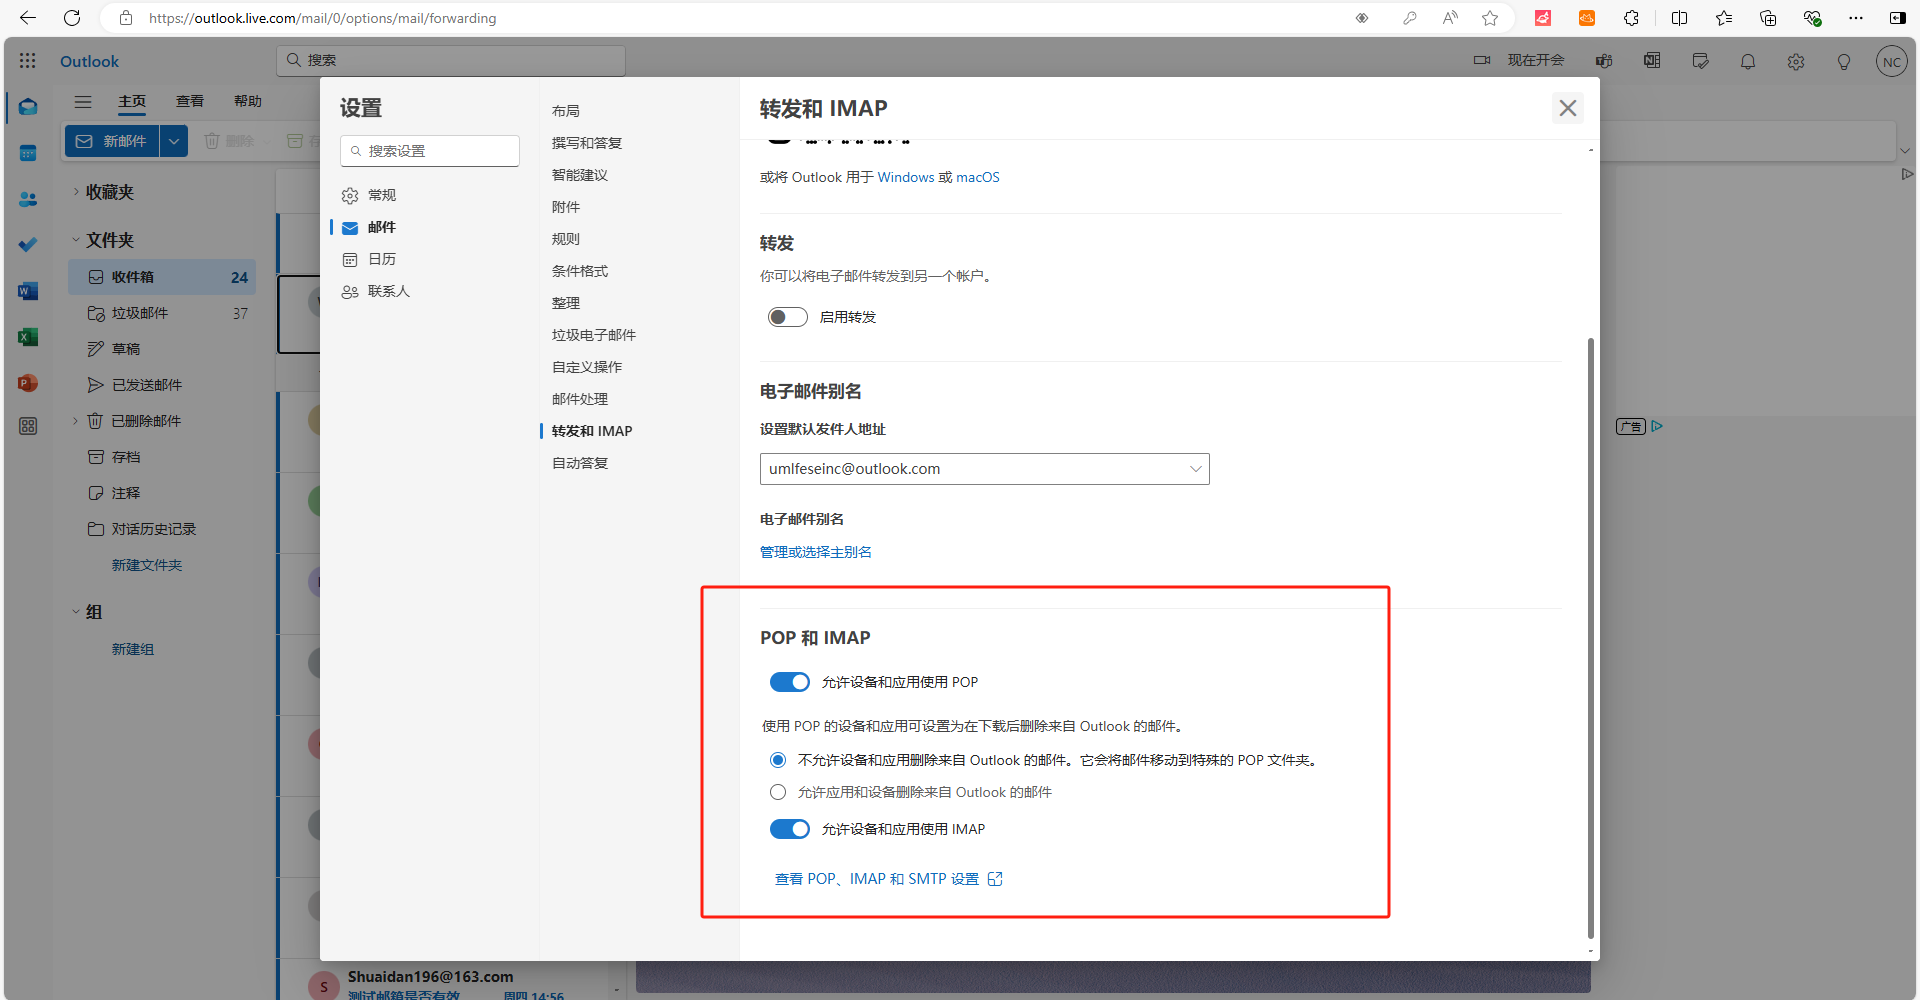Open browser collections icon
The height and width of the screenshot is (1000, 1920).
pyautogui.click(x=1768, y=18)
